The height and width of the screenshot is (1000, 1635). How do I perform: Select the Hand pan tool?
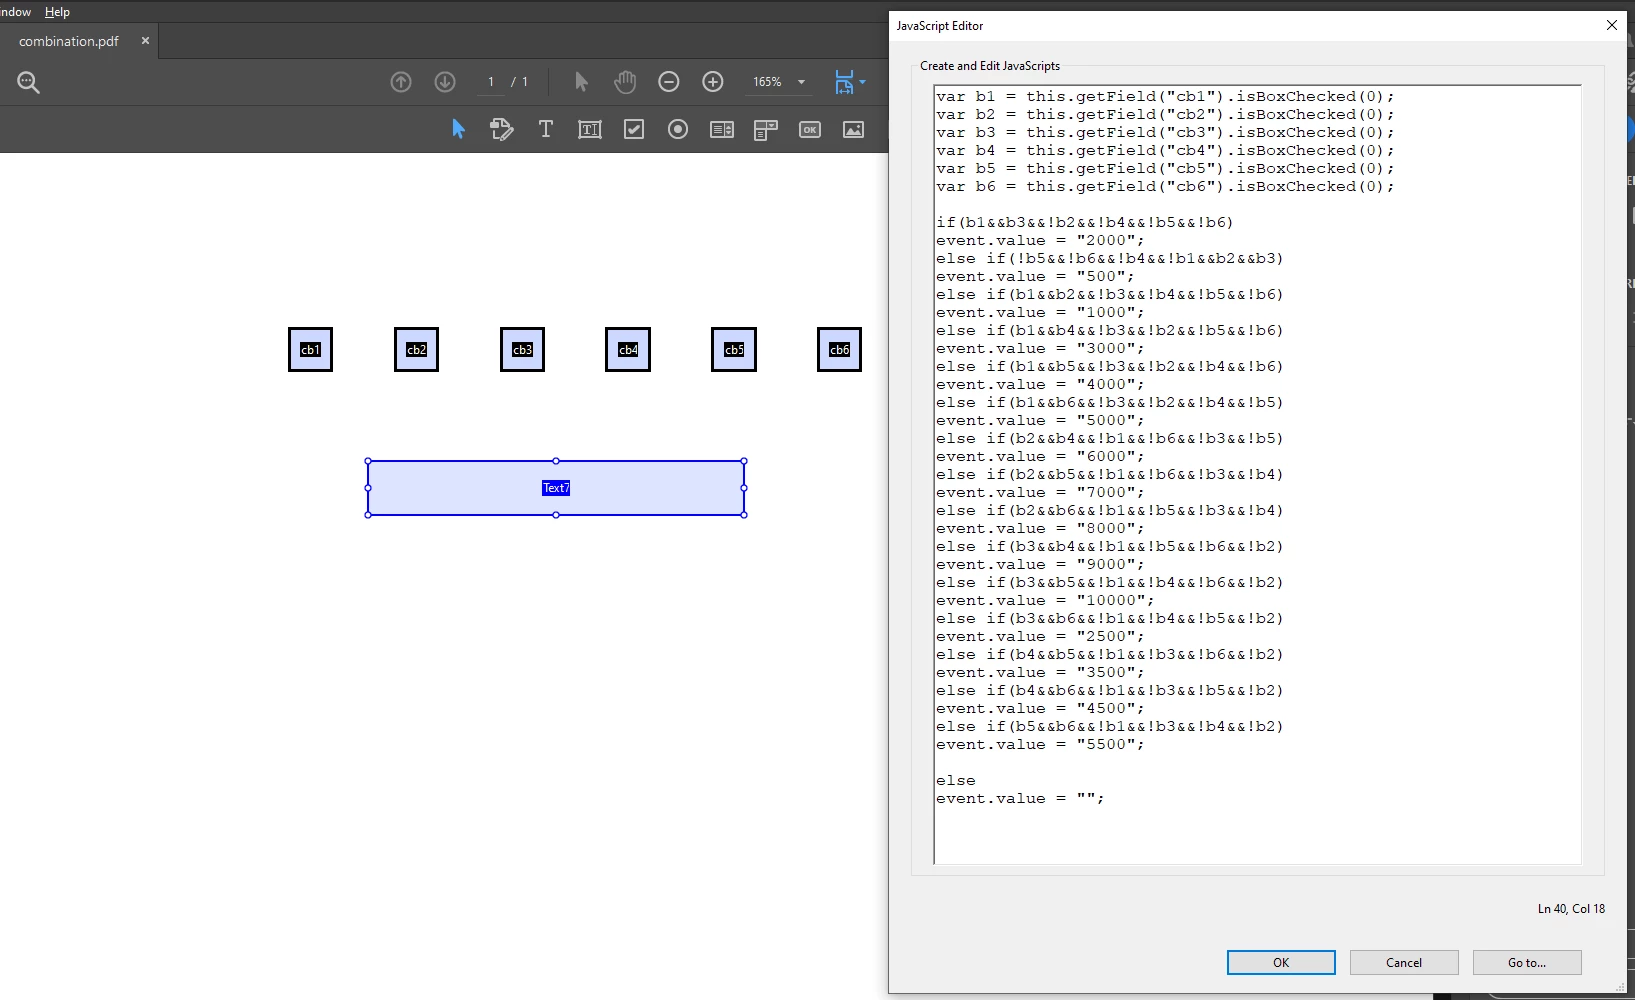point(625,82)
